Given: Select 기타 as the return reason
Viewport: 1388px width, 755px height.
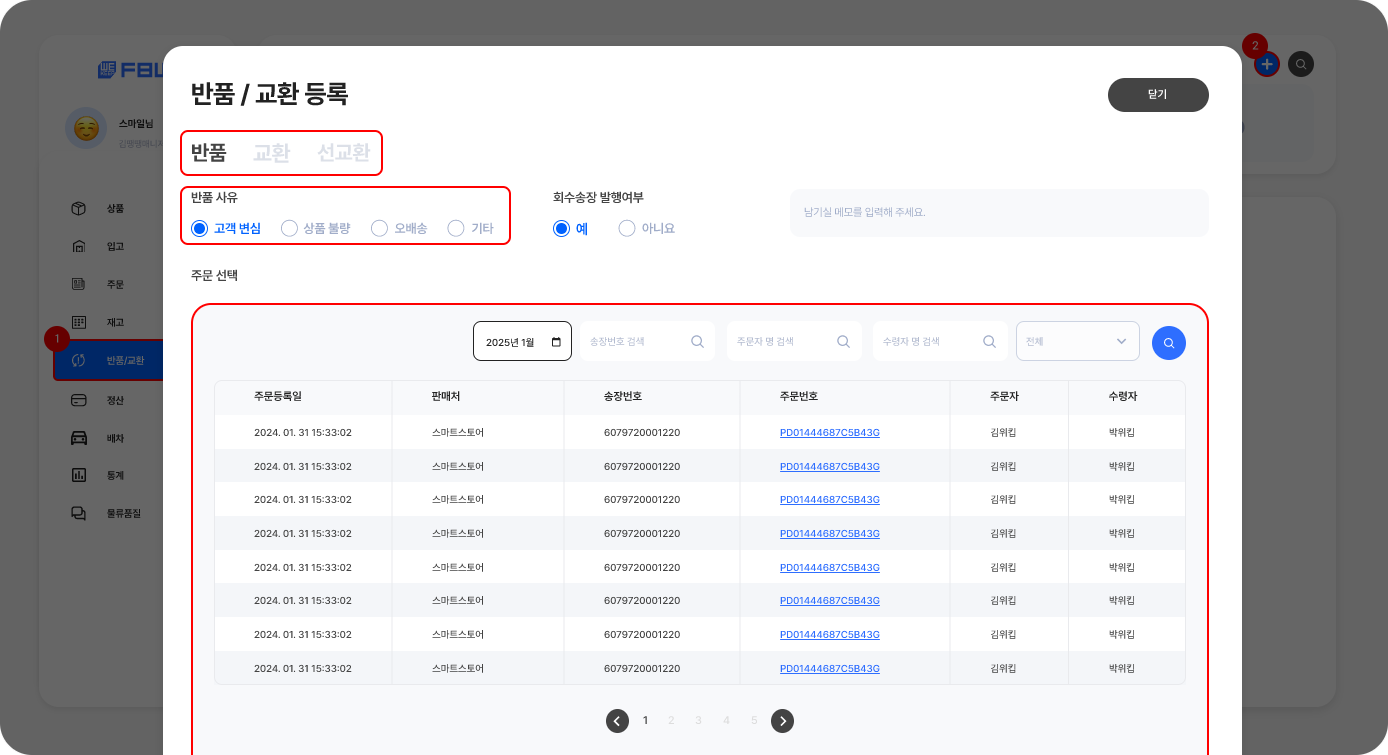Looking at the screenshot, I should pyautogui.click(x=470, y=228).
